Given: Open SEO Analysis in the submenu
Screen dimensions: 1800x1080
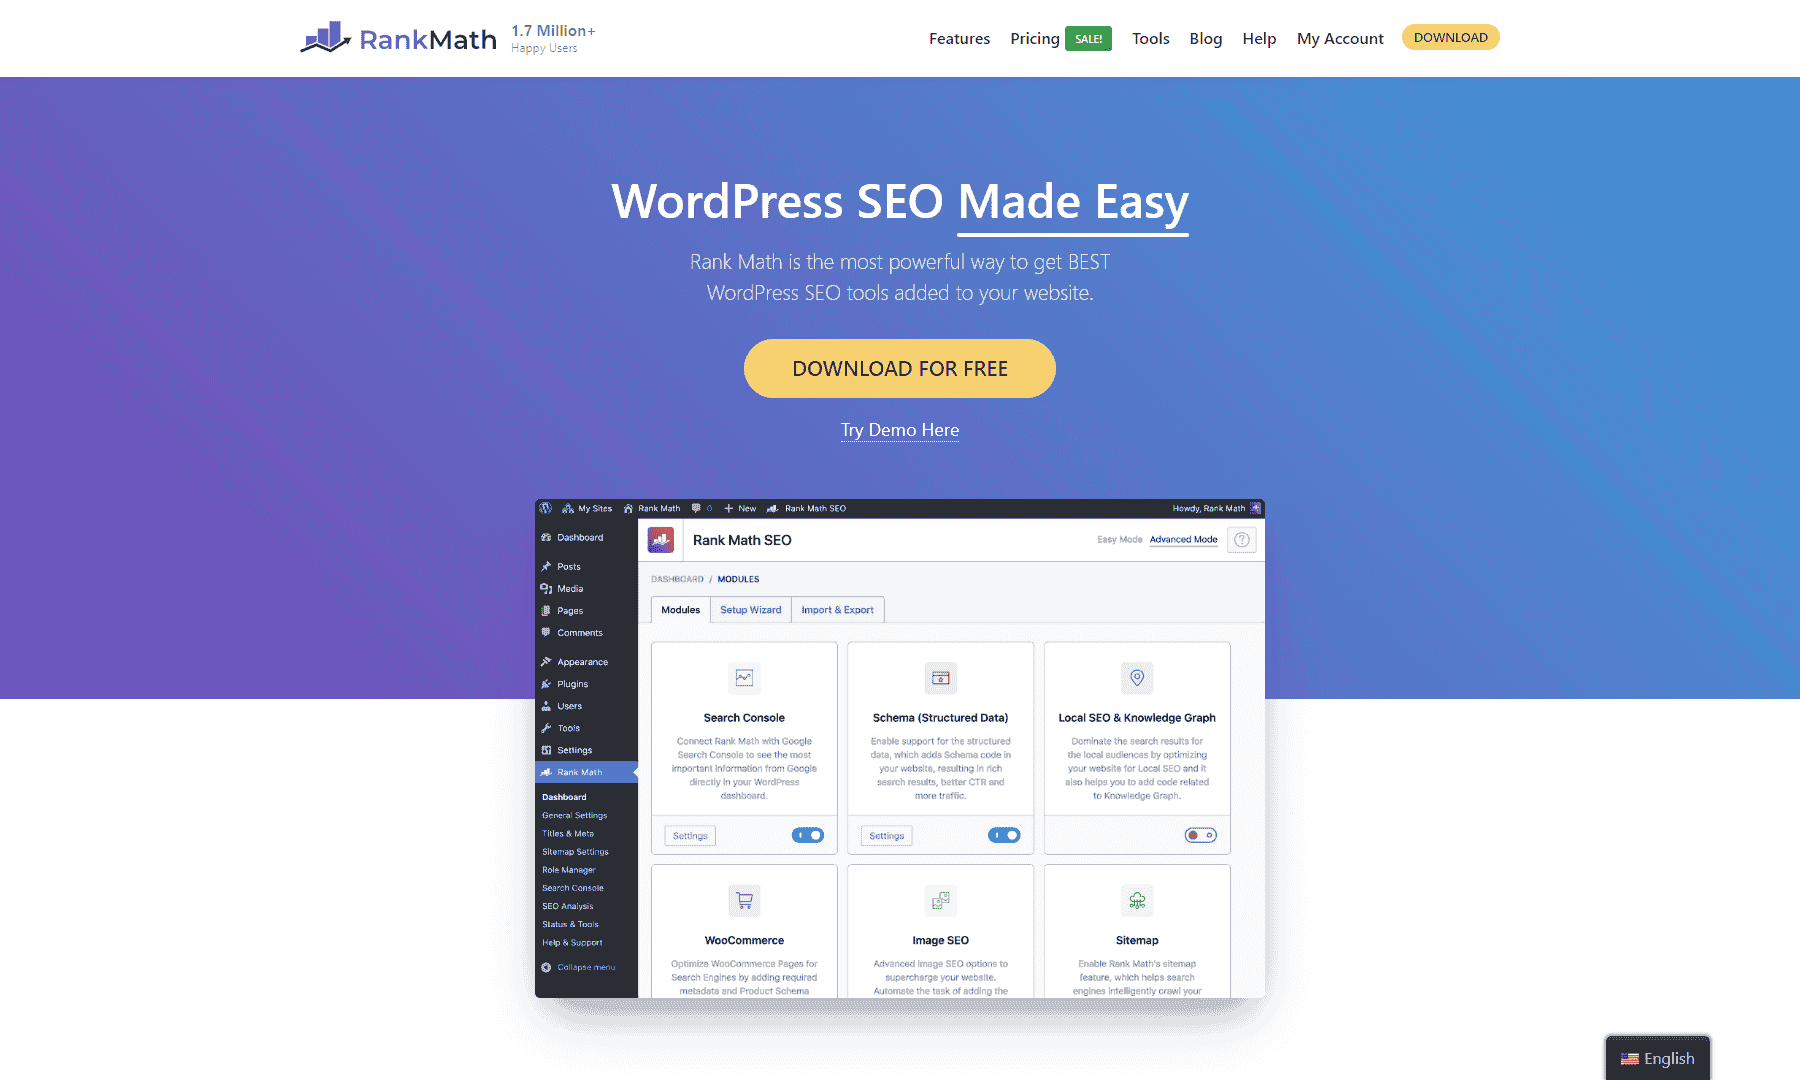Looking at the screenshot, I should [568, 906].
